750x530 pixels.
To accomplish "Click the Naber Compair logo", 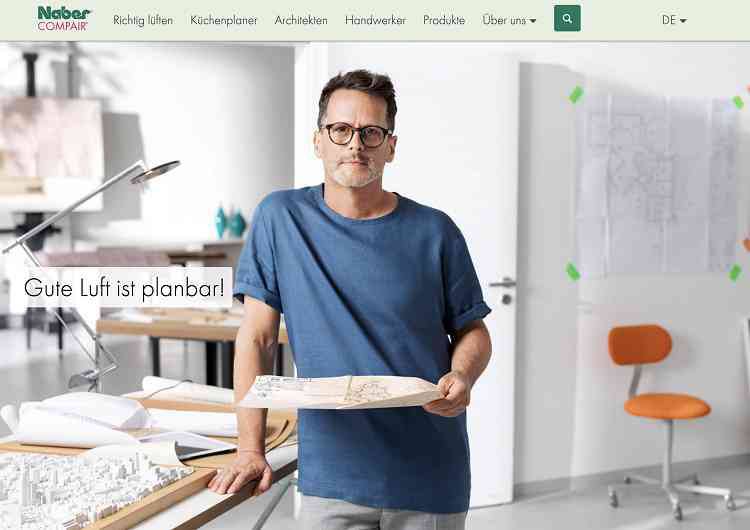I will click(x=64, y=18).
